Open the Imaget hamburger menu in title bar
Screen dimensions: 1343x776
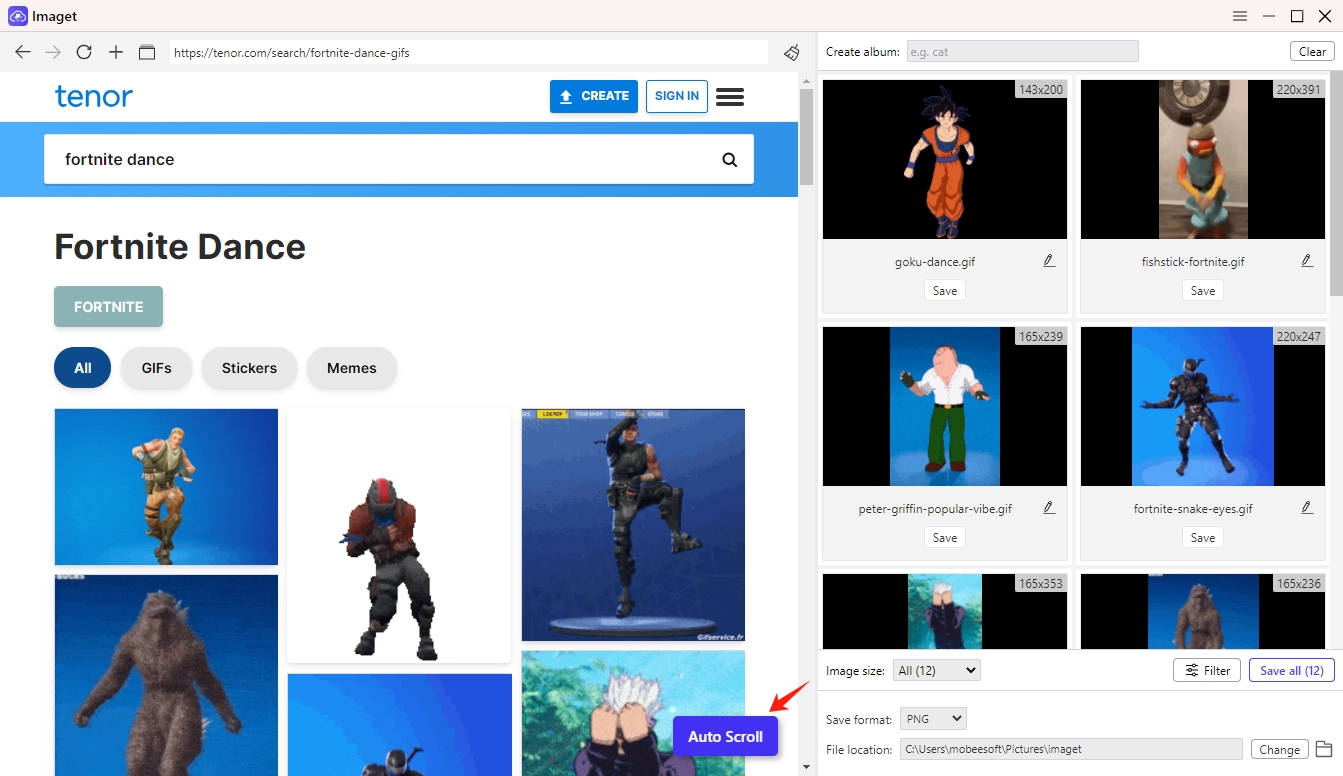click(x=1240, y=16)
